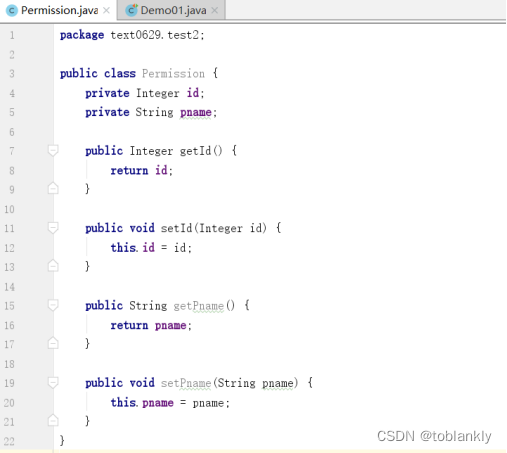Collapse the setId method at line 11
The width and height of the screenshot is (507, 453).
pyautogui.click(x=53, y=228)
